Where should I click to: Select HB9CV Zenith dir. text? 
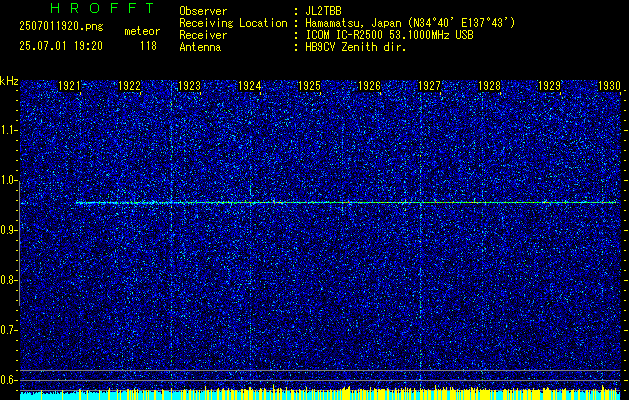[x=355, y=47]
